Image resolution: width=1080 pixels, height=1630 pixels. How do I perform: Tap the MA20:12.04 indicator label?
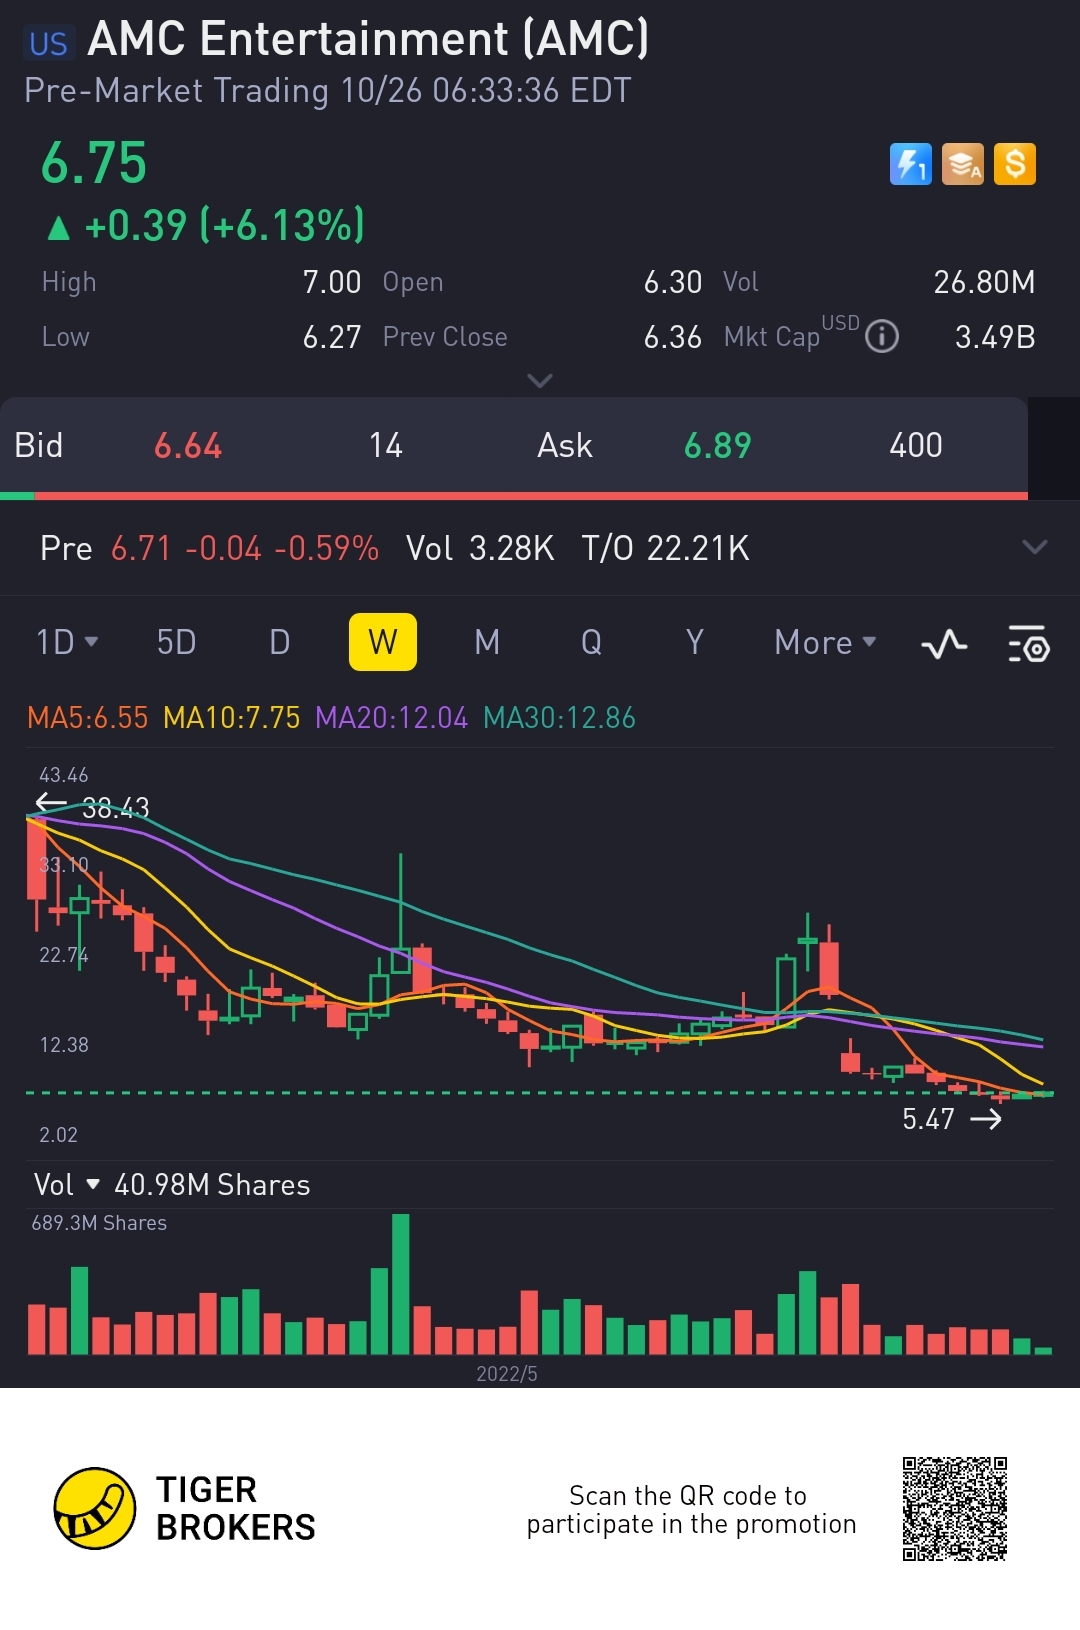(391, 718)
